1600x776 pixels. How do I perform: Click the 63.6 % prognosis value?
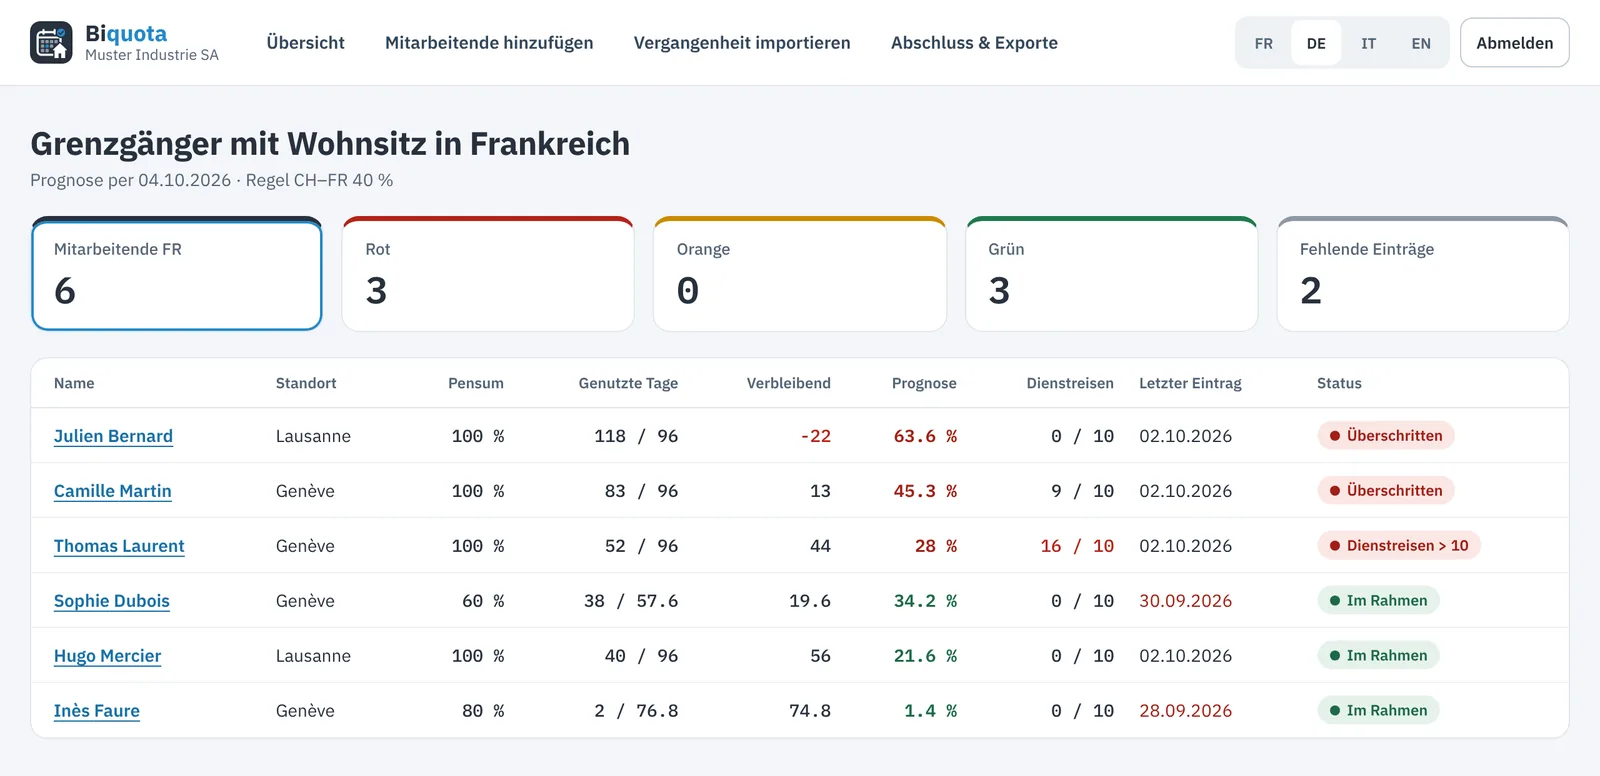[x=925, y=436]
